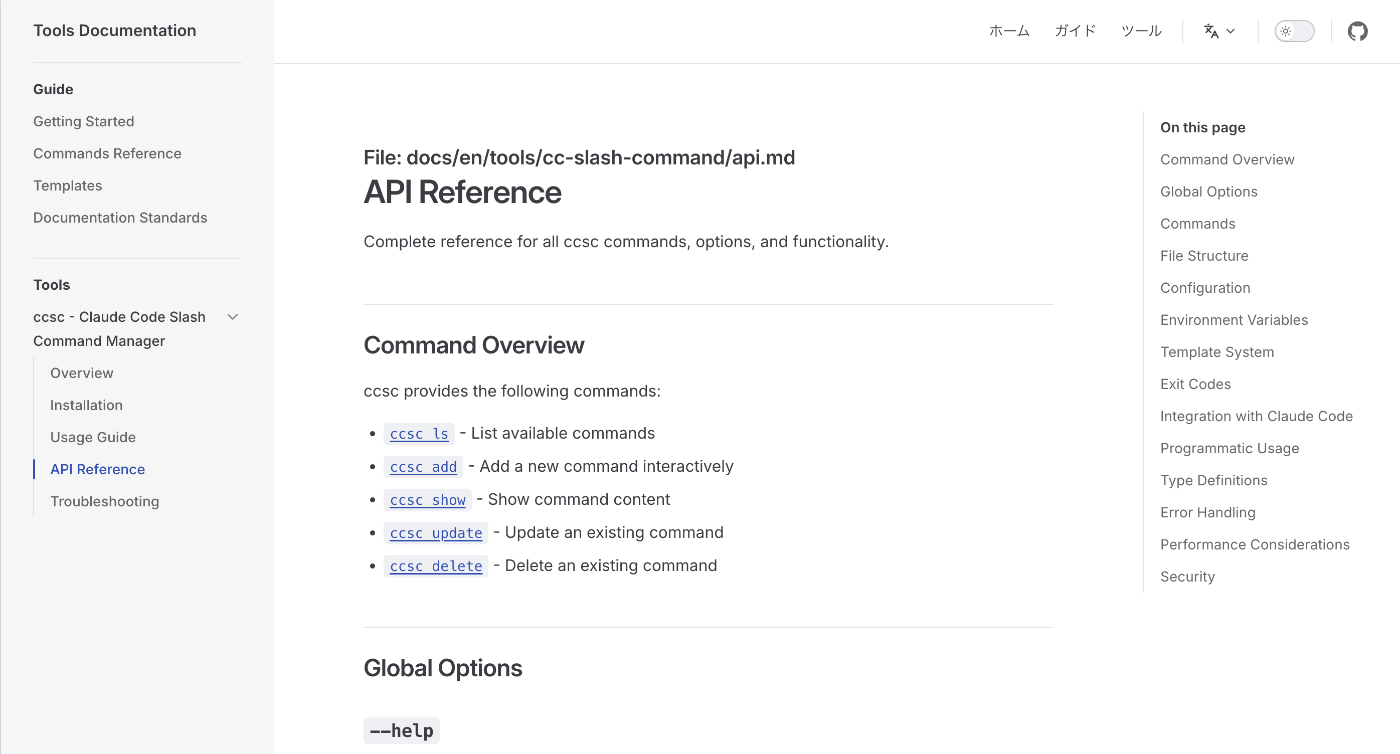This screenshot has height=754, width=1400.
Task: Jump to Command Overview in page outline
Action: [x=1227, y=159]
